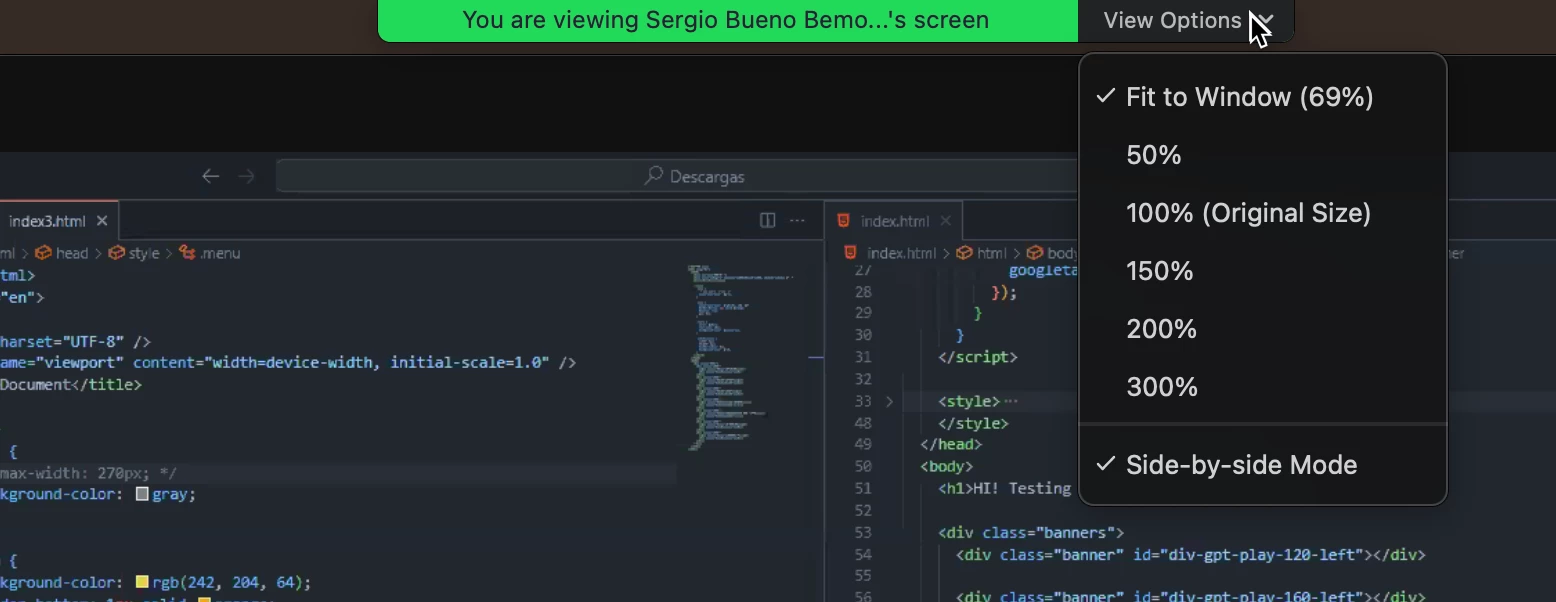Screen dimensions: 1556x602
Task: Click the gray color swatch
Action: pos(142,494)
